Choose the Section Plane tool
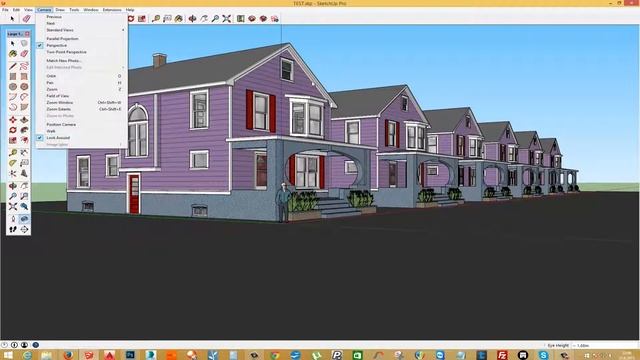640x360 pixels. [24, 229]
